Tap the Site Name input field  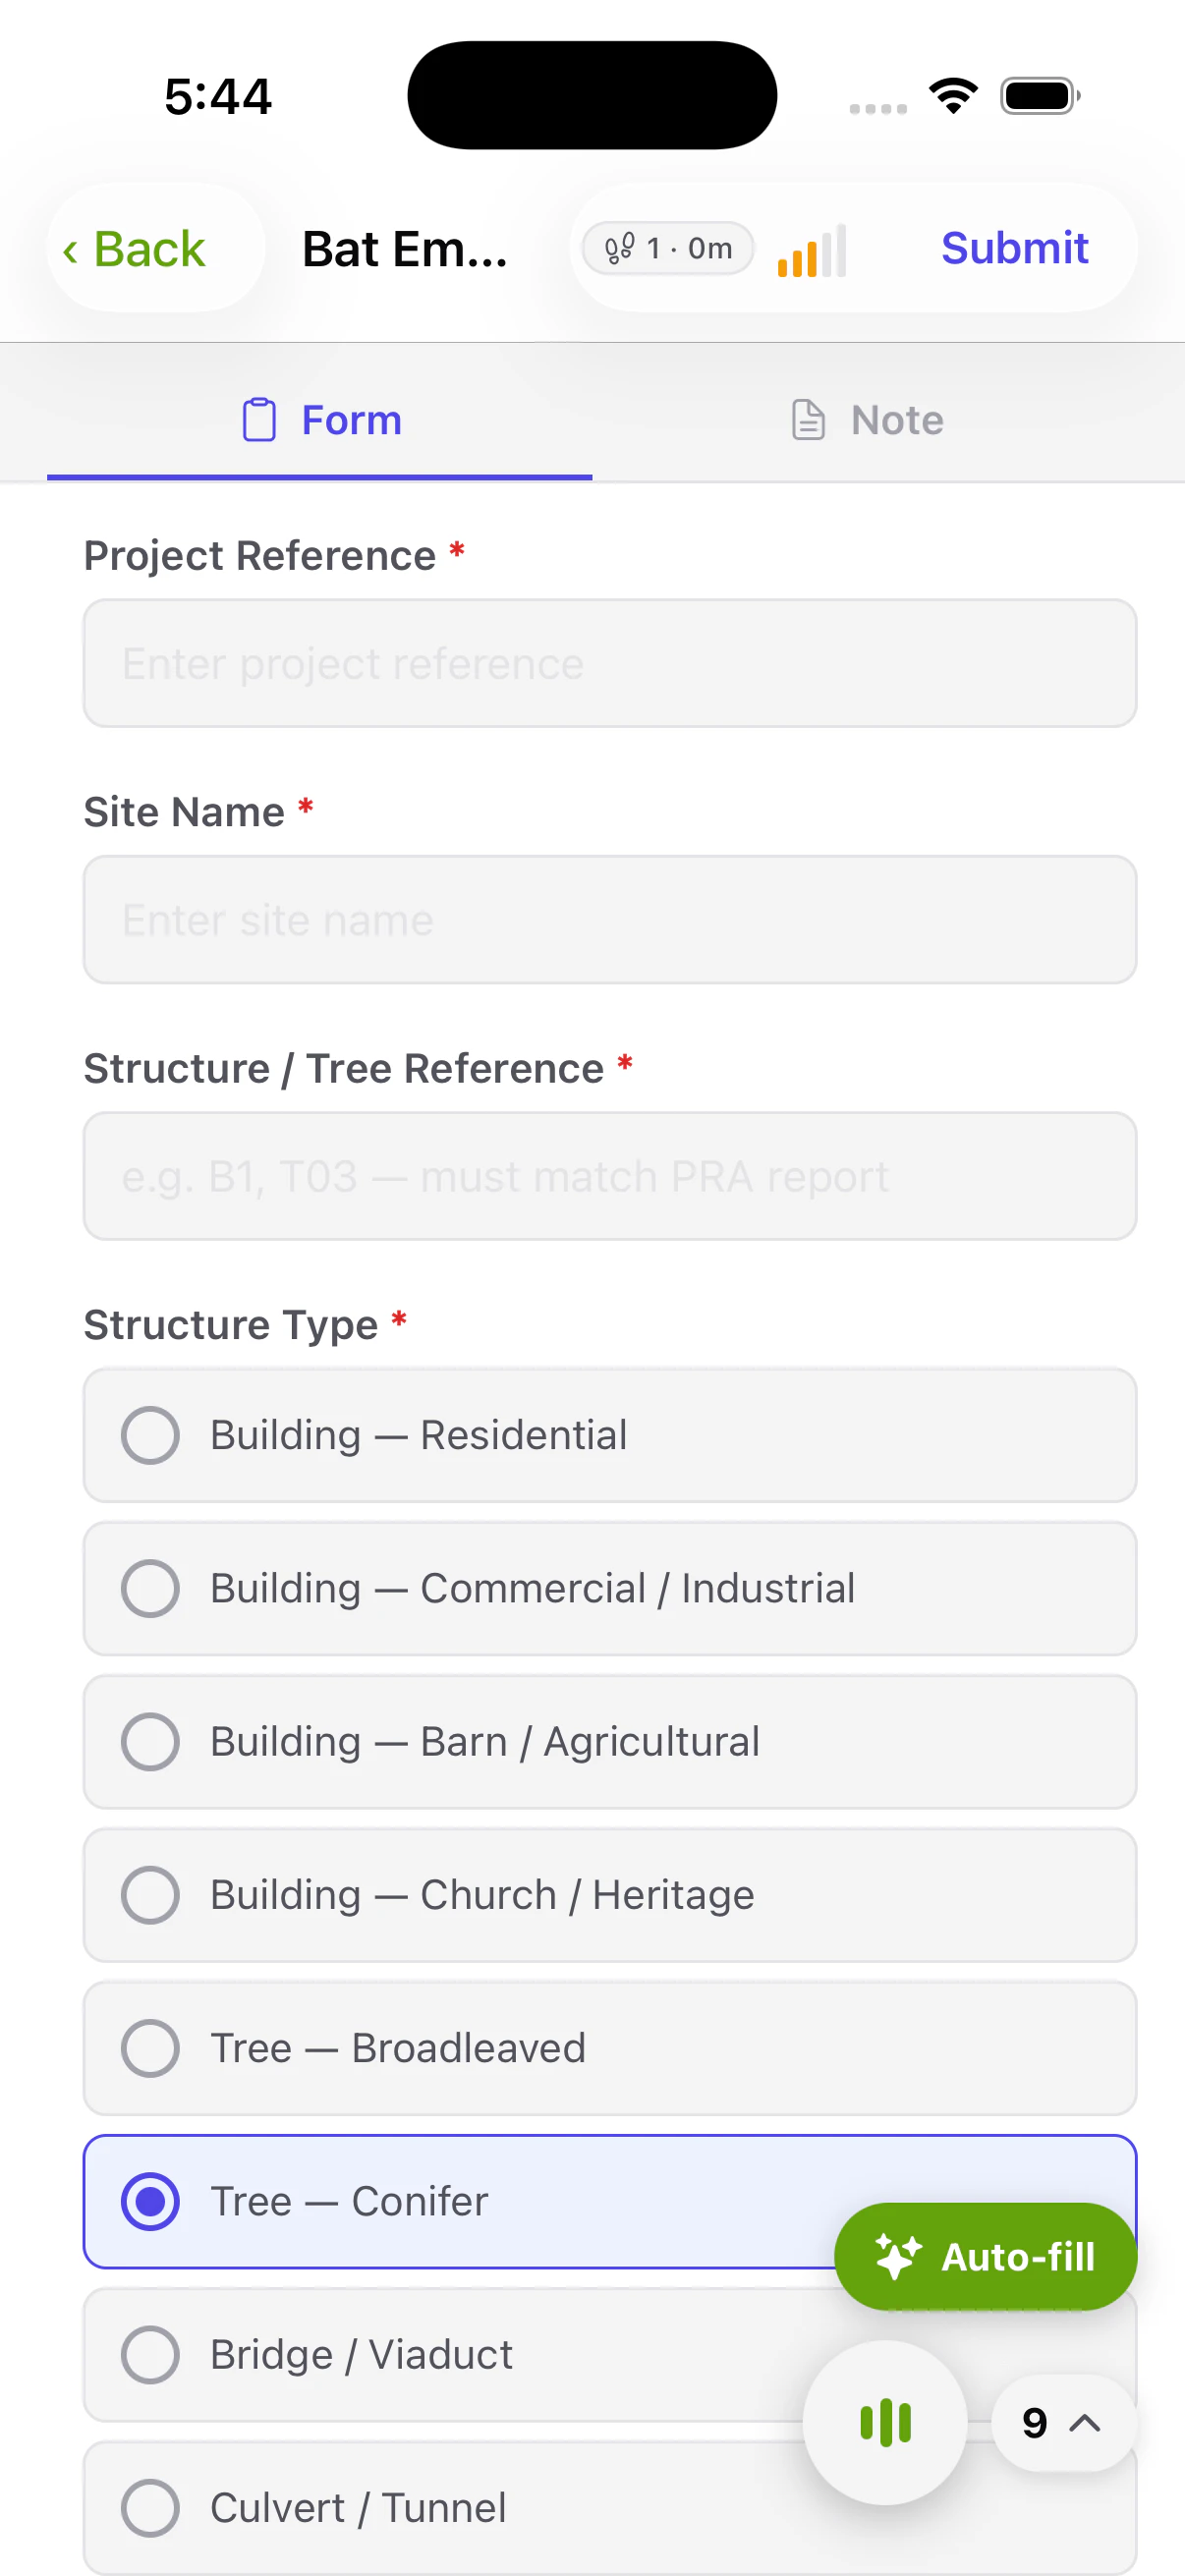pos(610,919)
